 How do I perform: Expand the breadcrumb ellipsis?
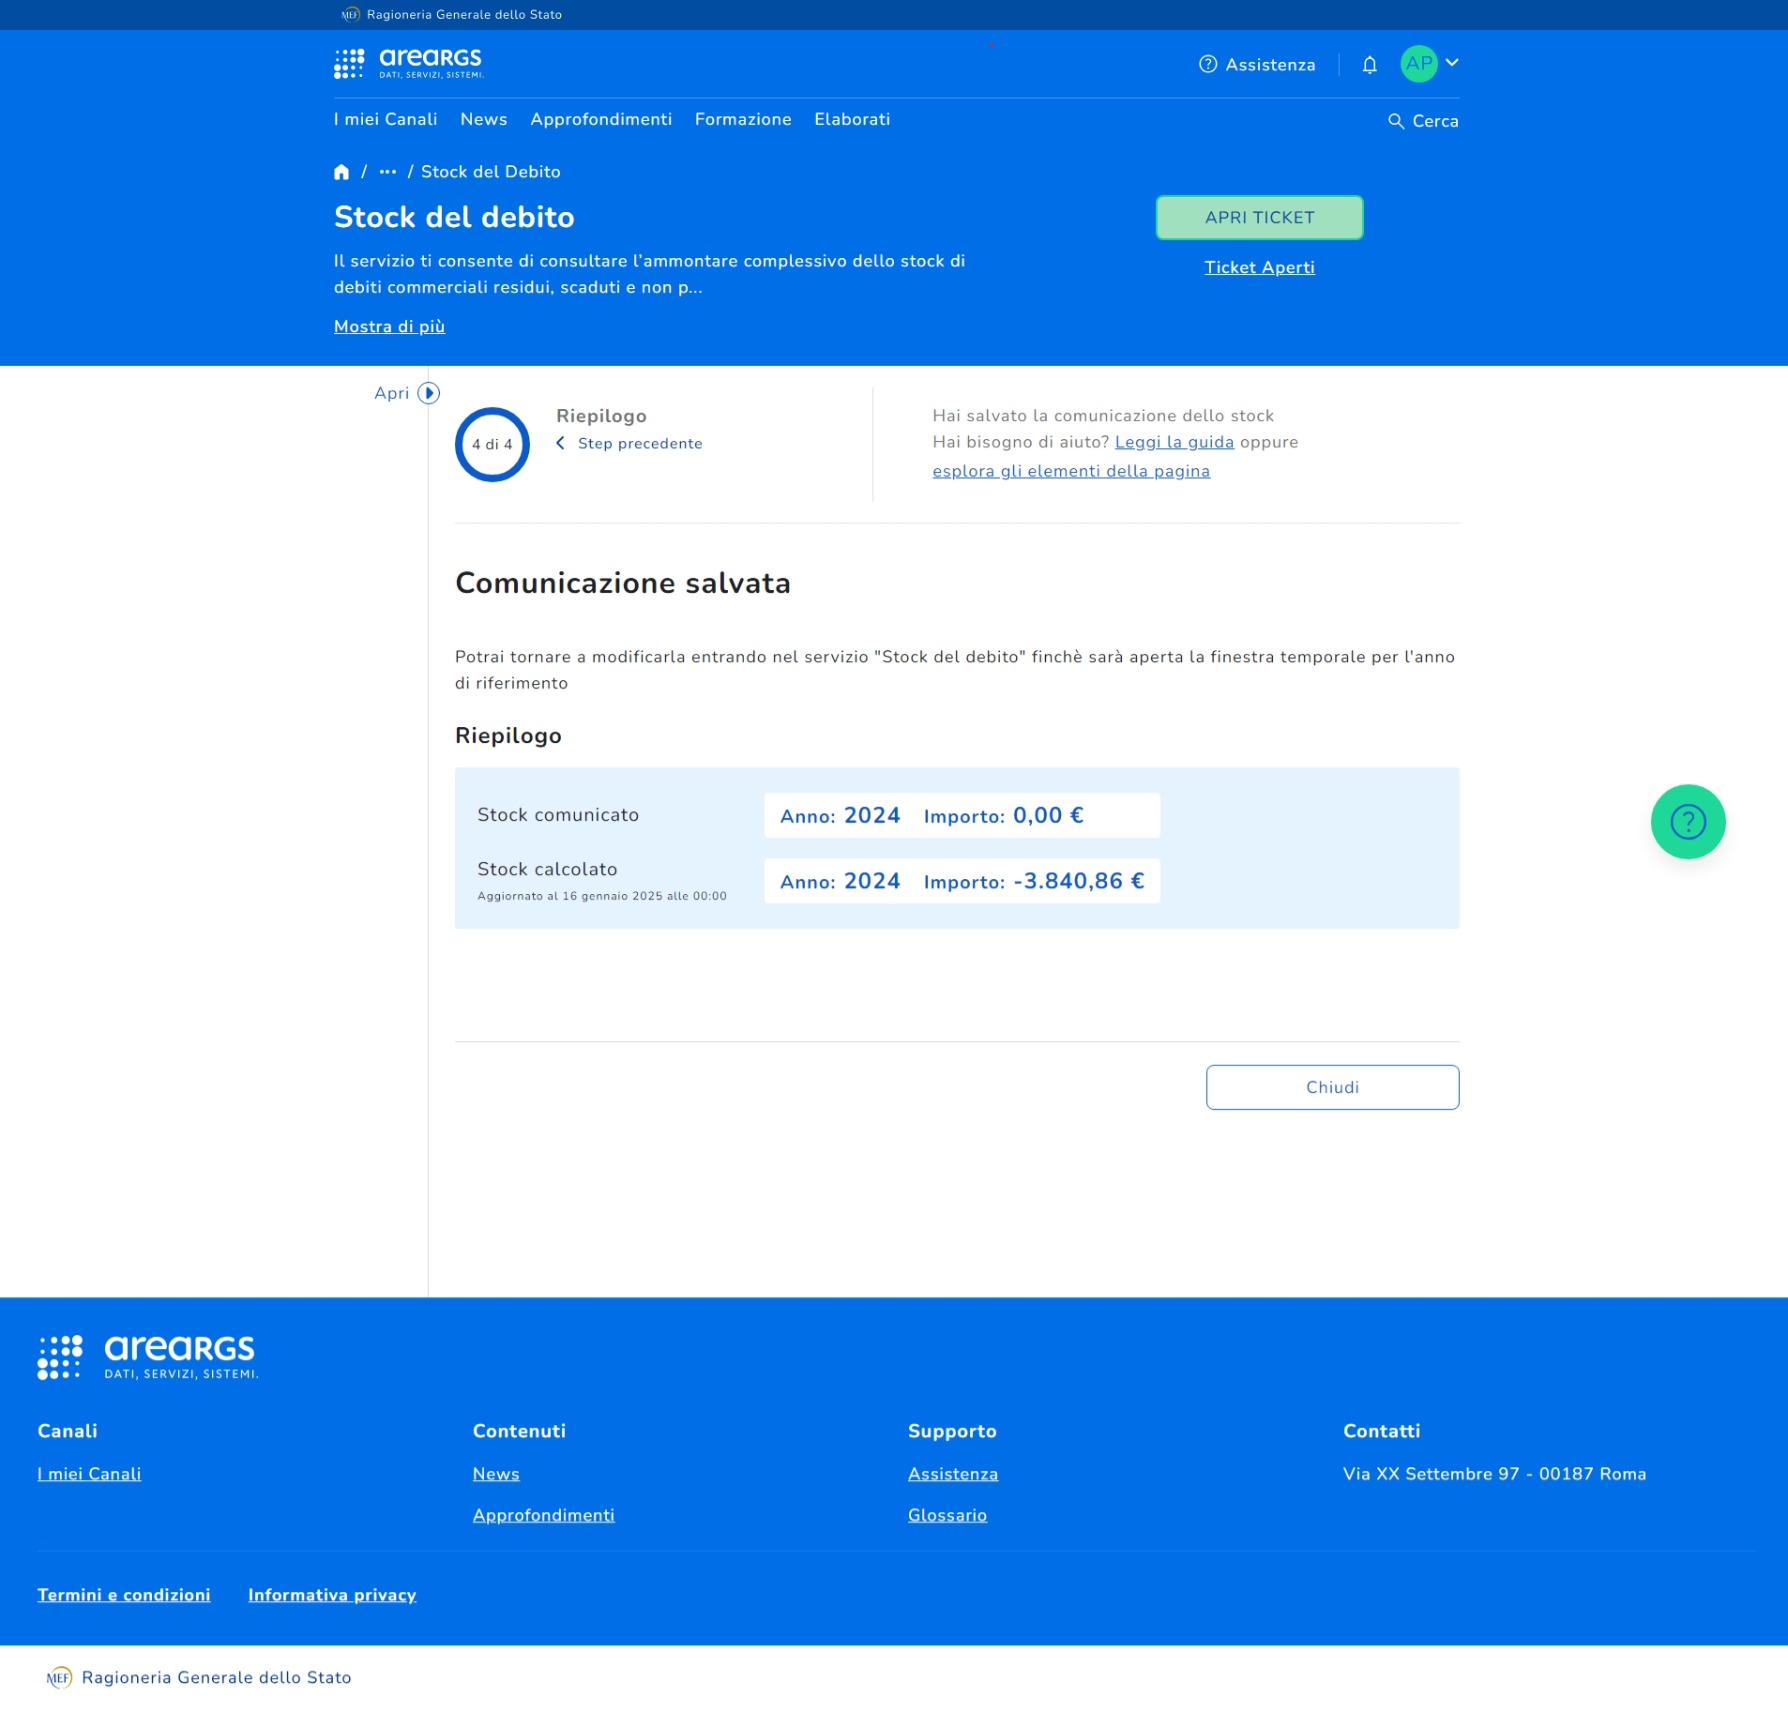(x=388, y=172)
